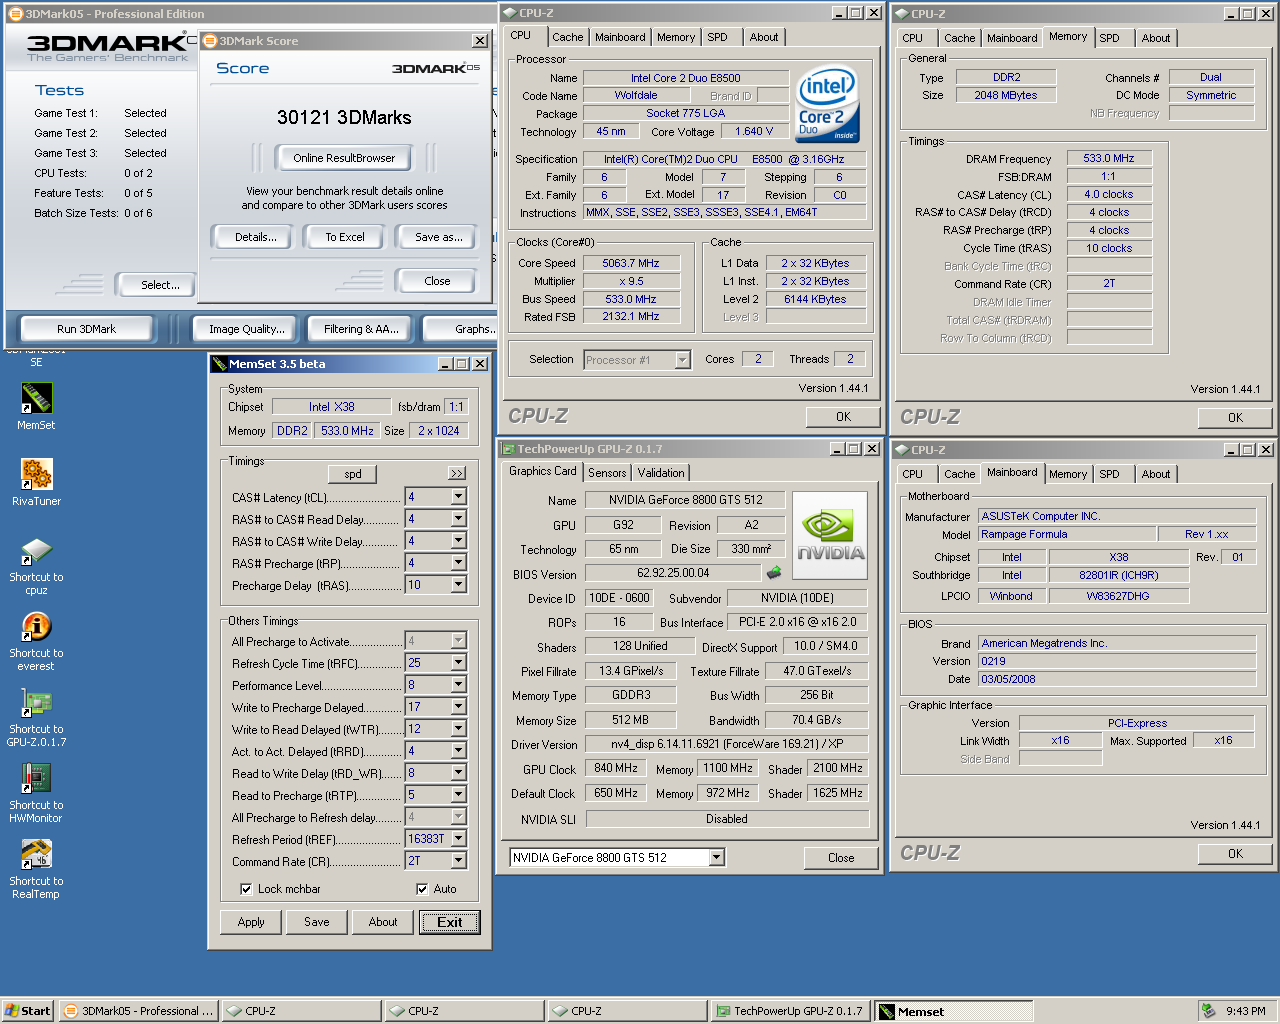This screenshot has width=1280, height=1024.
Task: Click Close button in GPU-Z window
Action: click(841, 858)
